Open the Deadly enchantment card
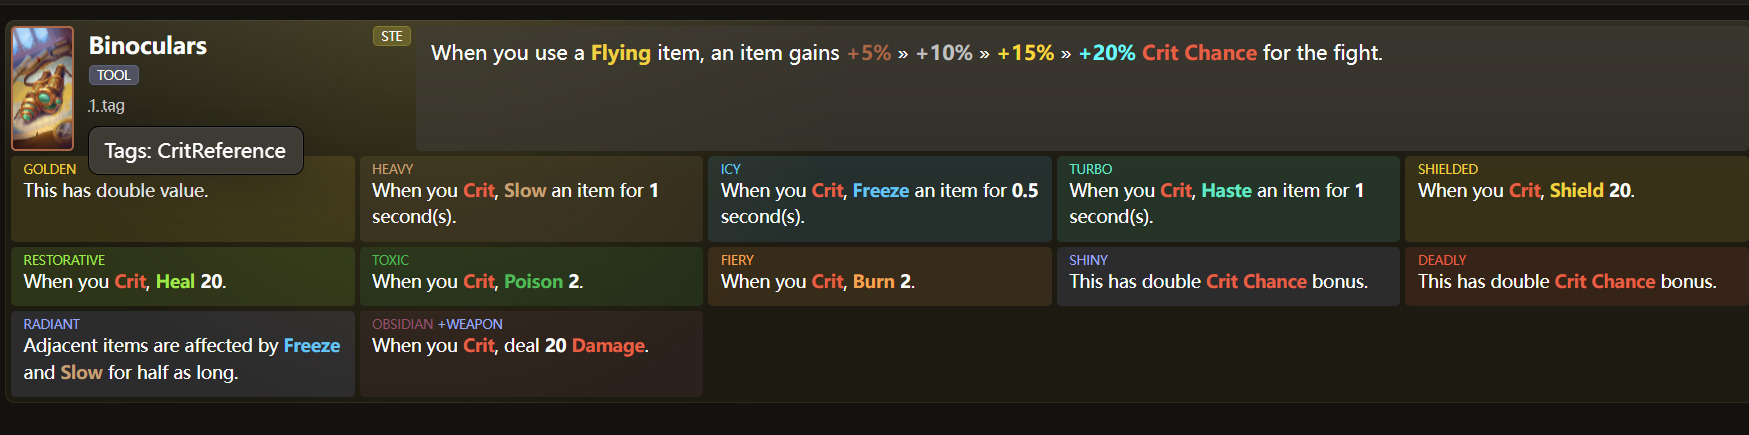The height and width of the screenshot is (435, 1749). pyautogui.click(x=1575, y=275)
